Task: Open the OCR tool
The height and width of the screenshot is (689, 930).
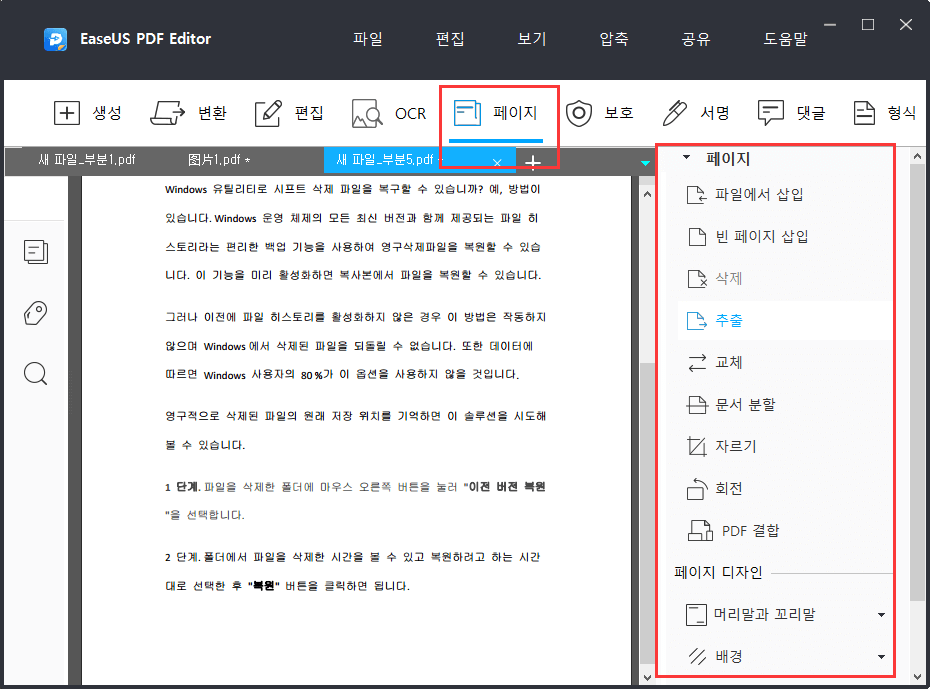Action: (x=388, y=113)
